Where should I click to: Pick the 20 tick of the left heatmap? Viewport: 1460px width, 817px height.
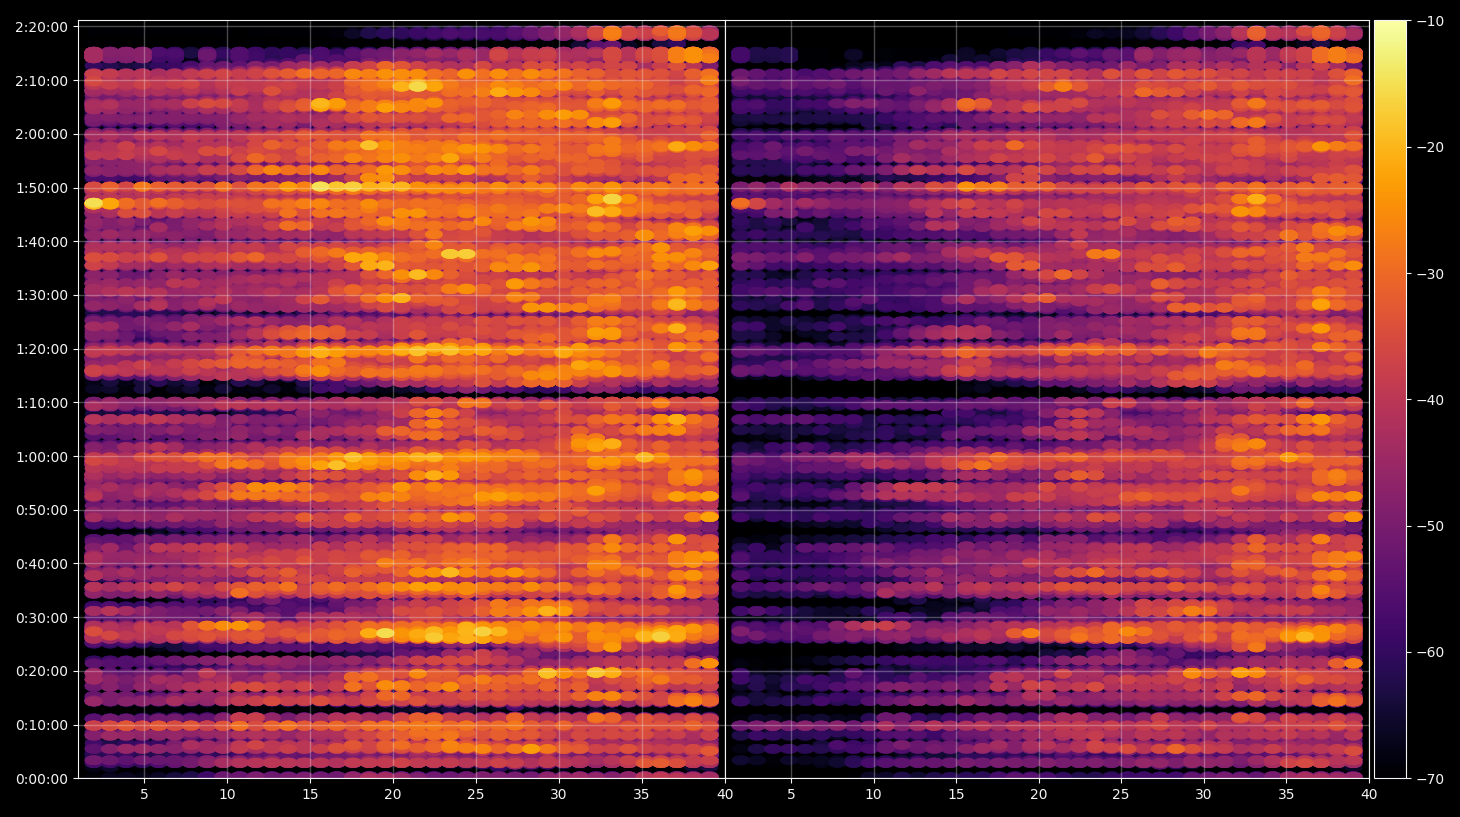[x=393, y=795]
